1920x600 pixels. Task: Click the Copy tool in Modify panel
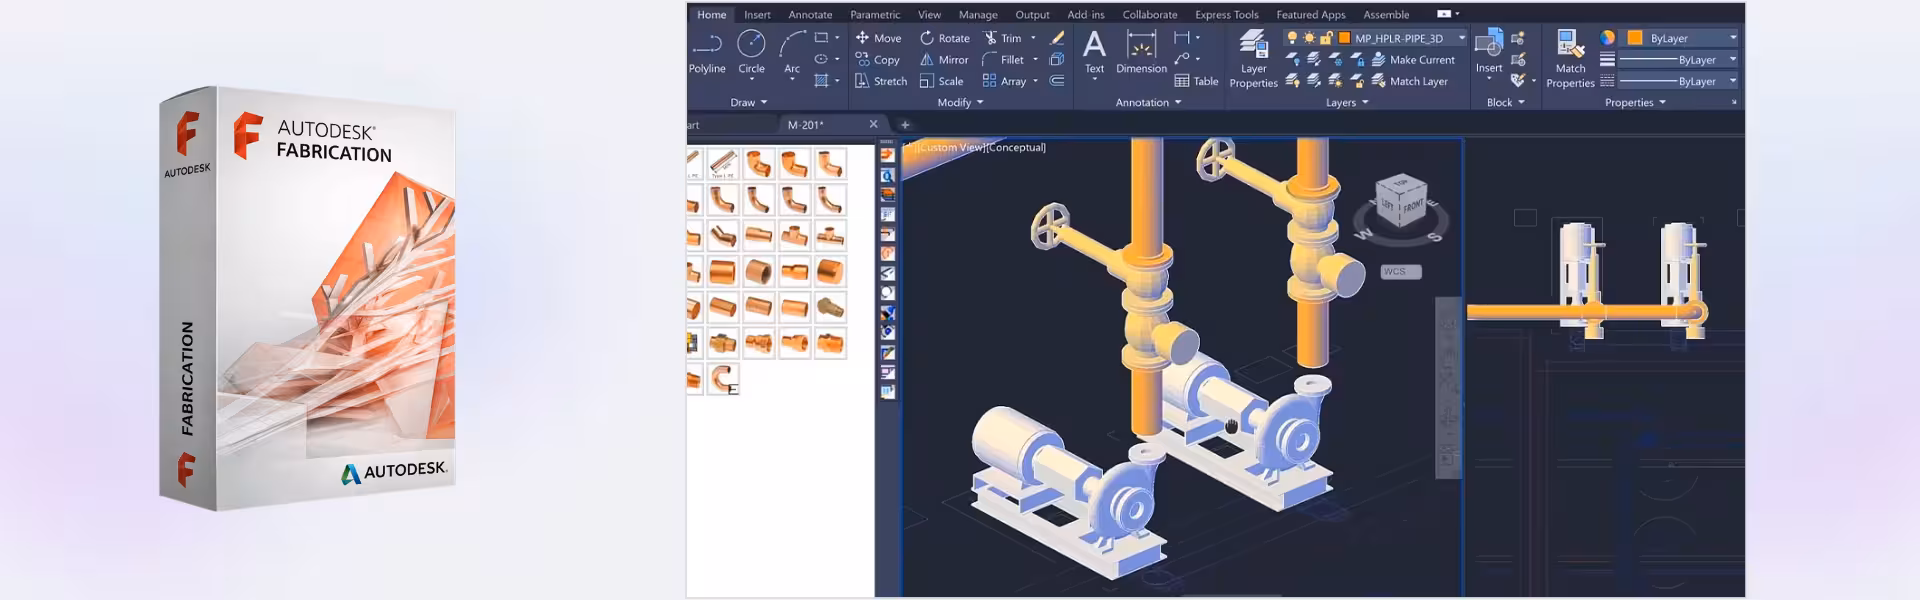click(x=877, y=60)
